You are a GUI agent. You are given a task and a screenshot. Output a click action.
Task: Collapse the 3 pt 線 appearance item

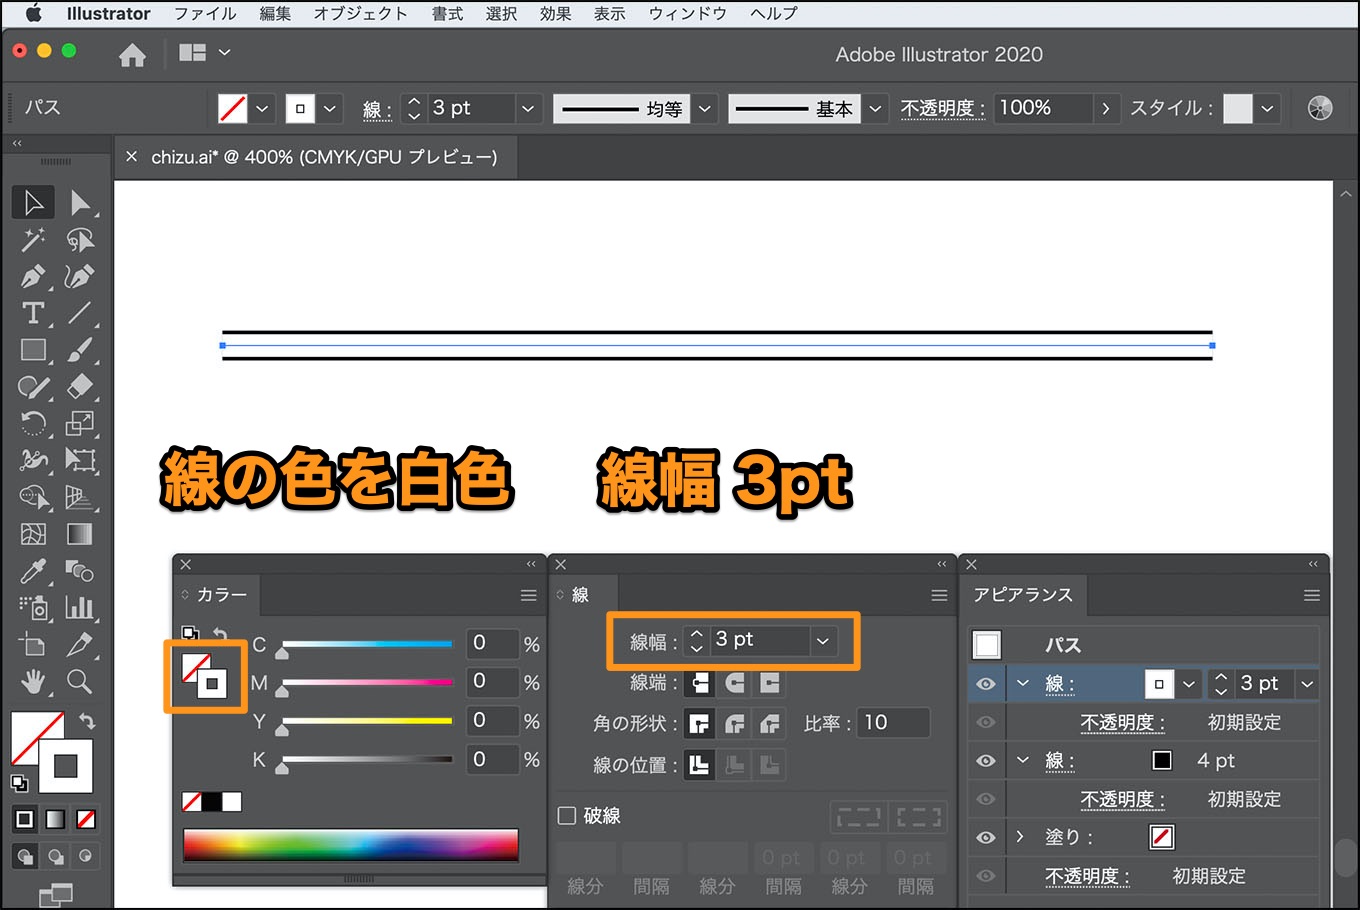point(1022,684)
